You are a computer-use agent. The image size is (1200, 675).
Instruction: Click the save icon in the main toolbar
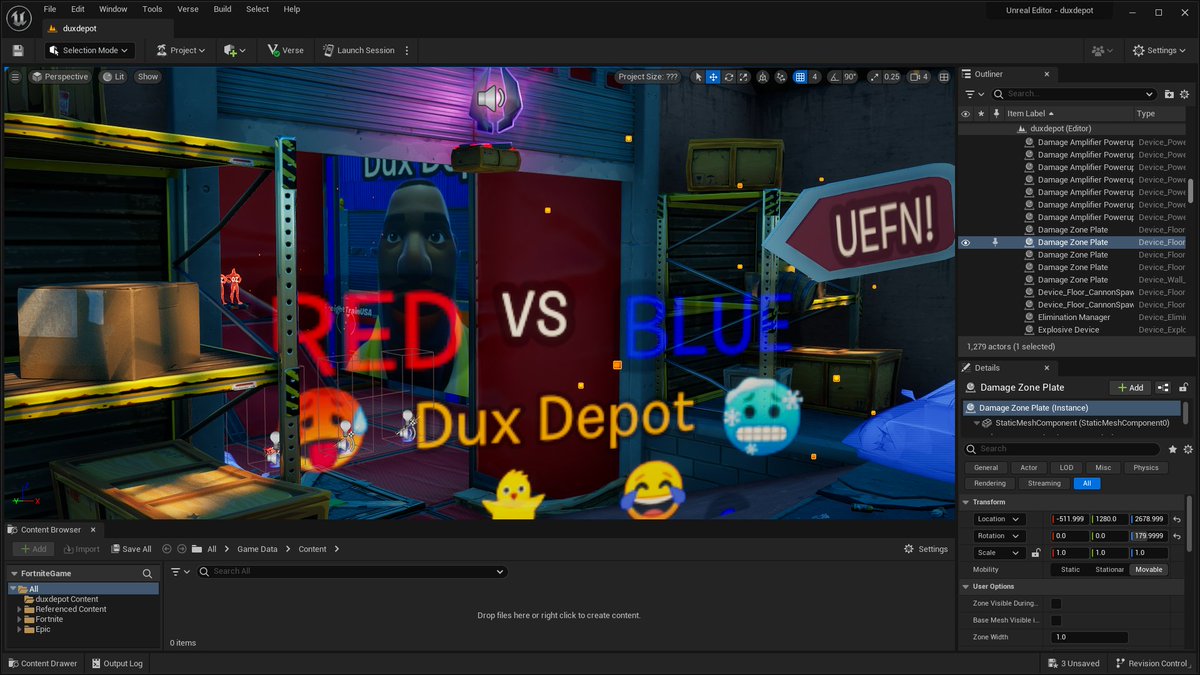pyautogui.click(x=18, y=50)
